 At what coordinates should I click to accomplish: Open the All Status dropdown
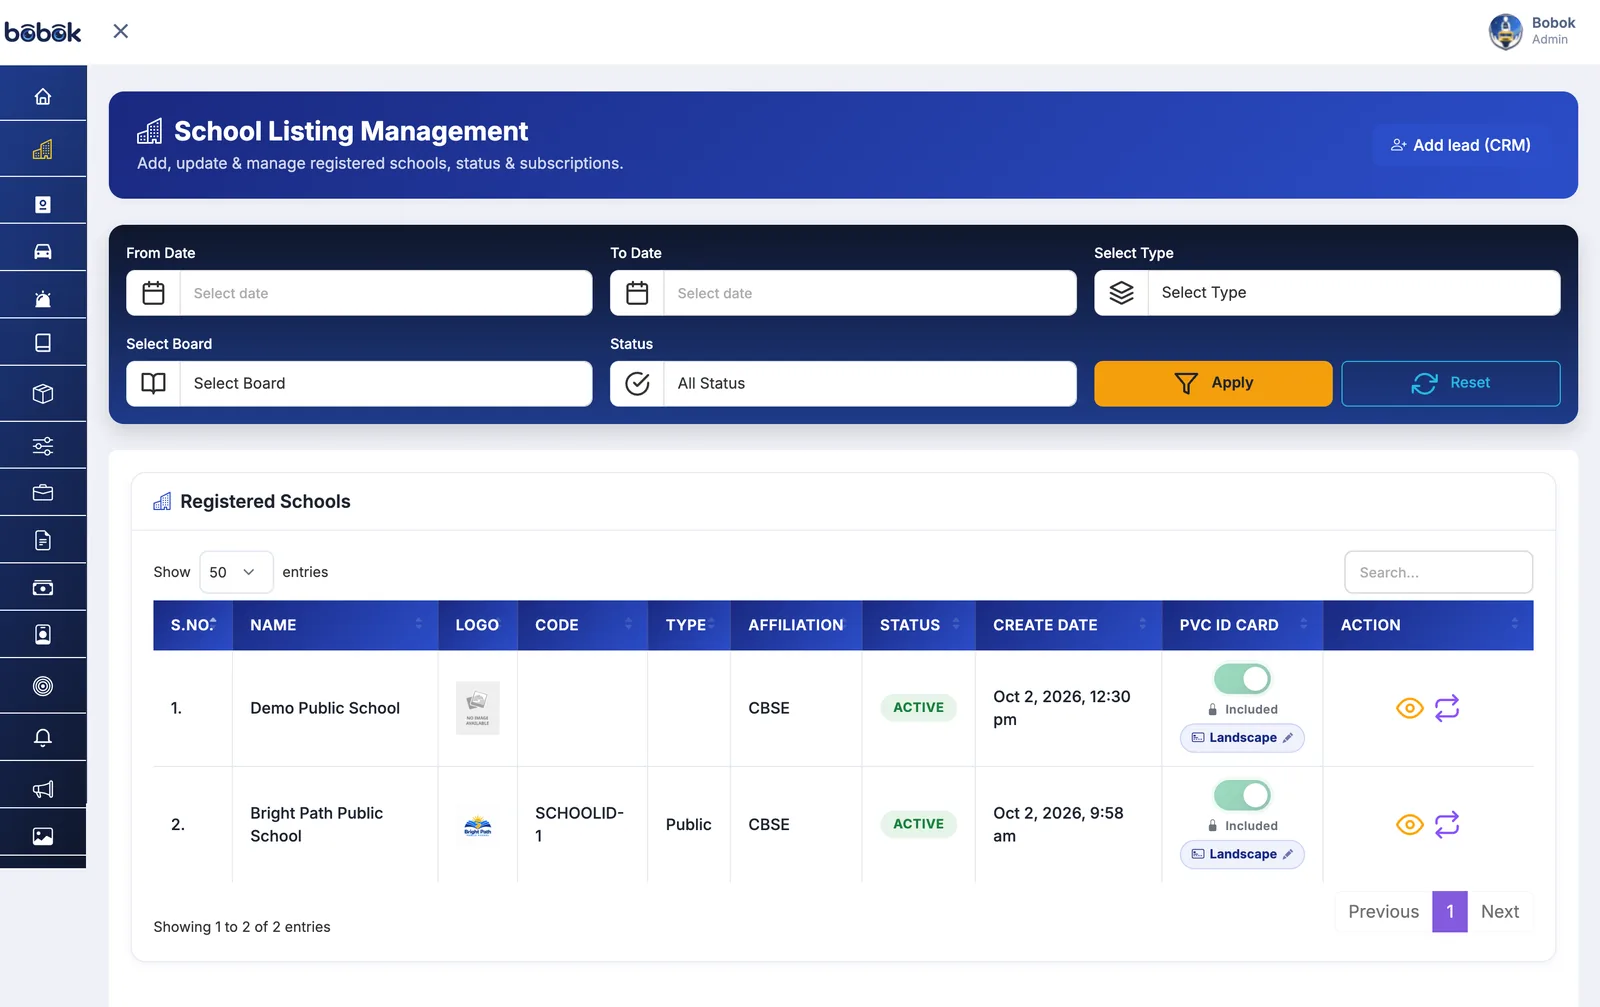click(x=843, y=384)
